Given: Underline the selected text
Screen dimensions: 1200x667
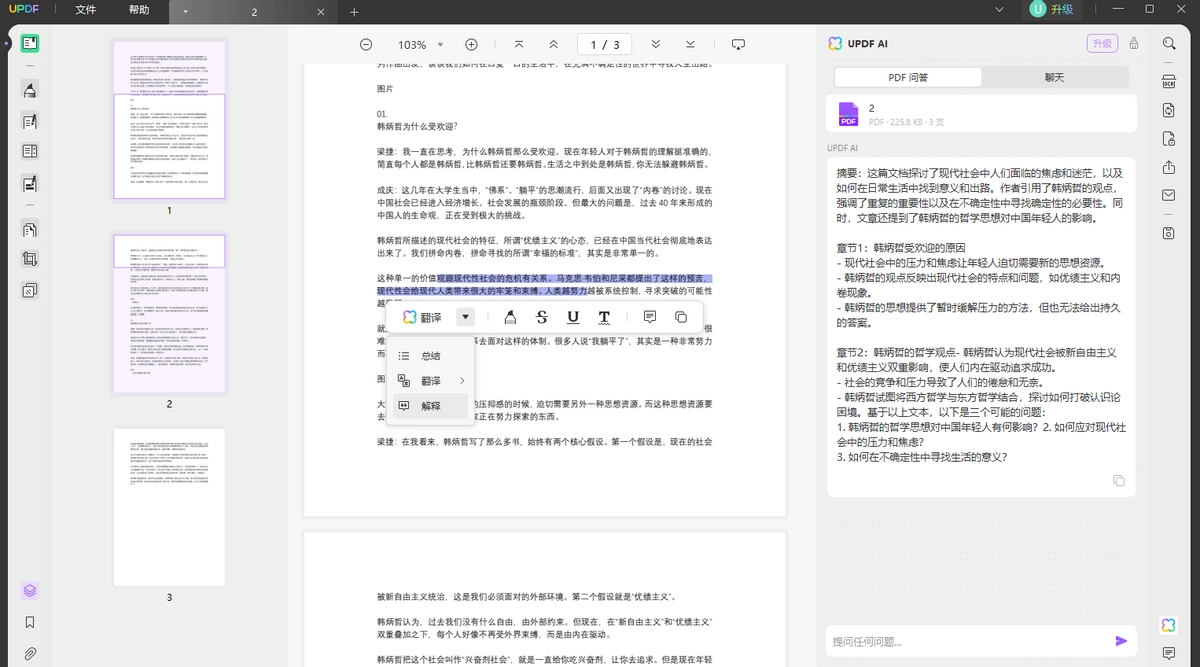Looking at the screenshot, I should (573, 317).
